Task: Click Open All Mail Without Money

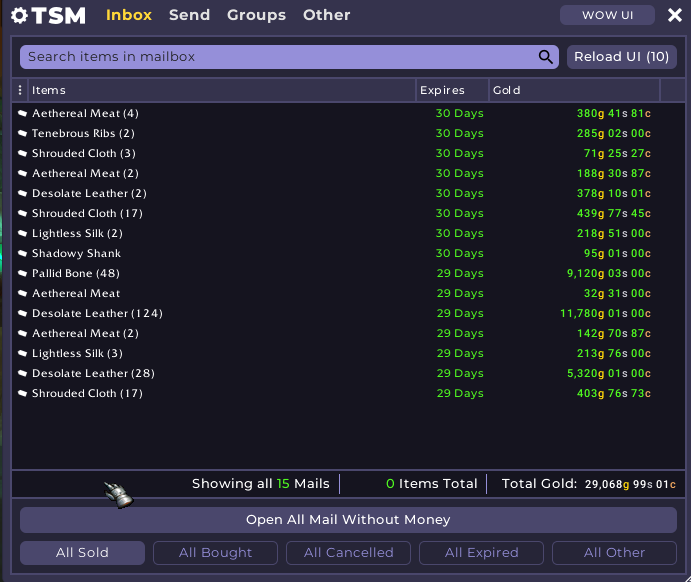Action: (348, 520)
